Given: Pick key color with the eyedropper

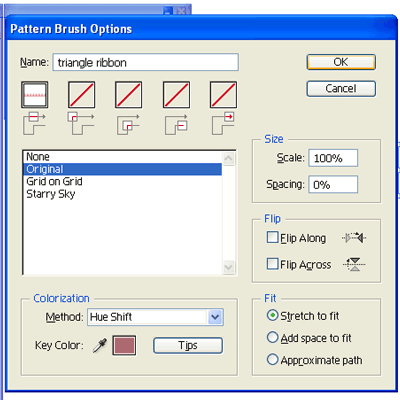Looking at the screenshot, I should pyautogui.click(x=100, y=345).
